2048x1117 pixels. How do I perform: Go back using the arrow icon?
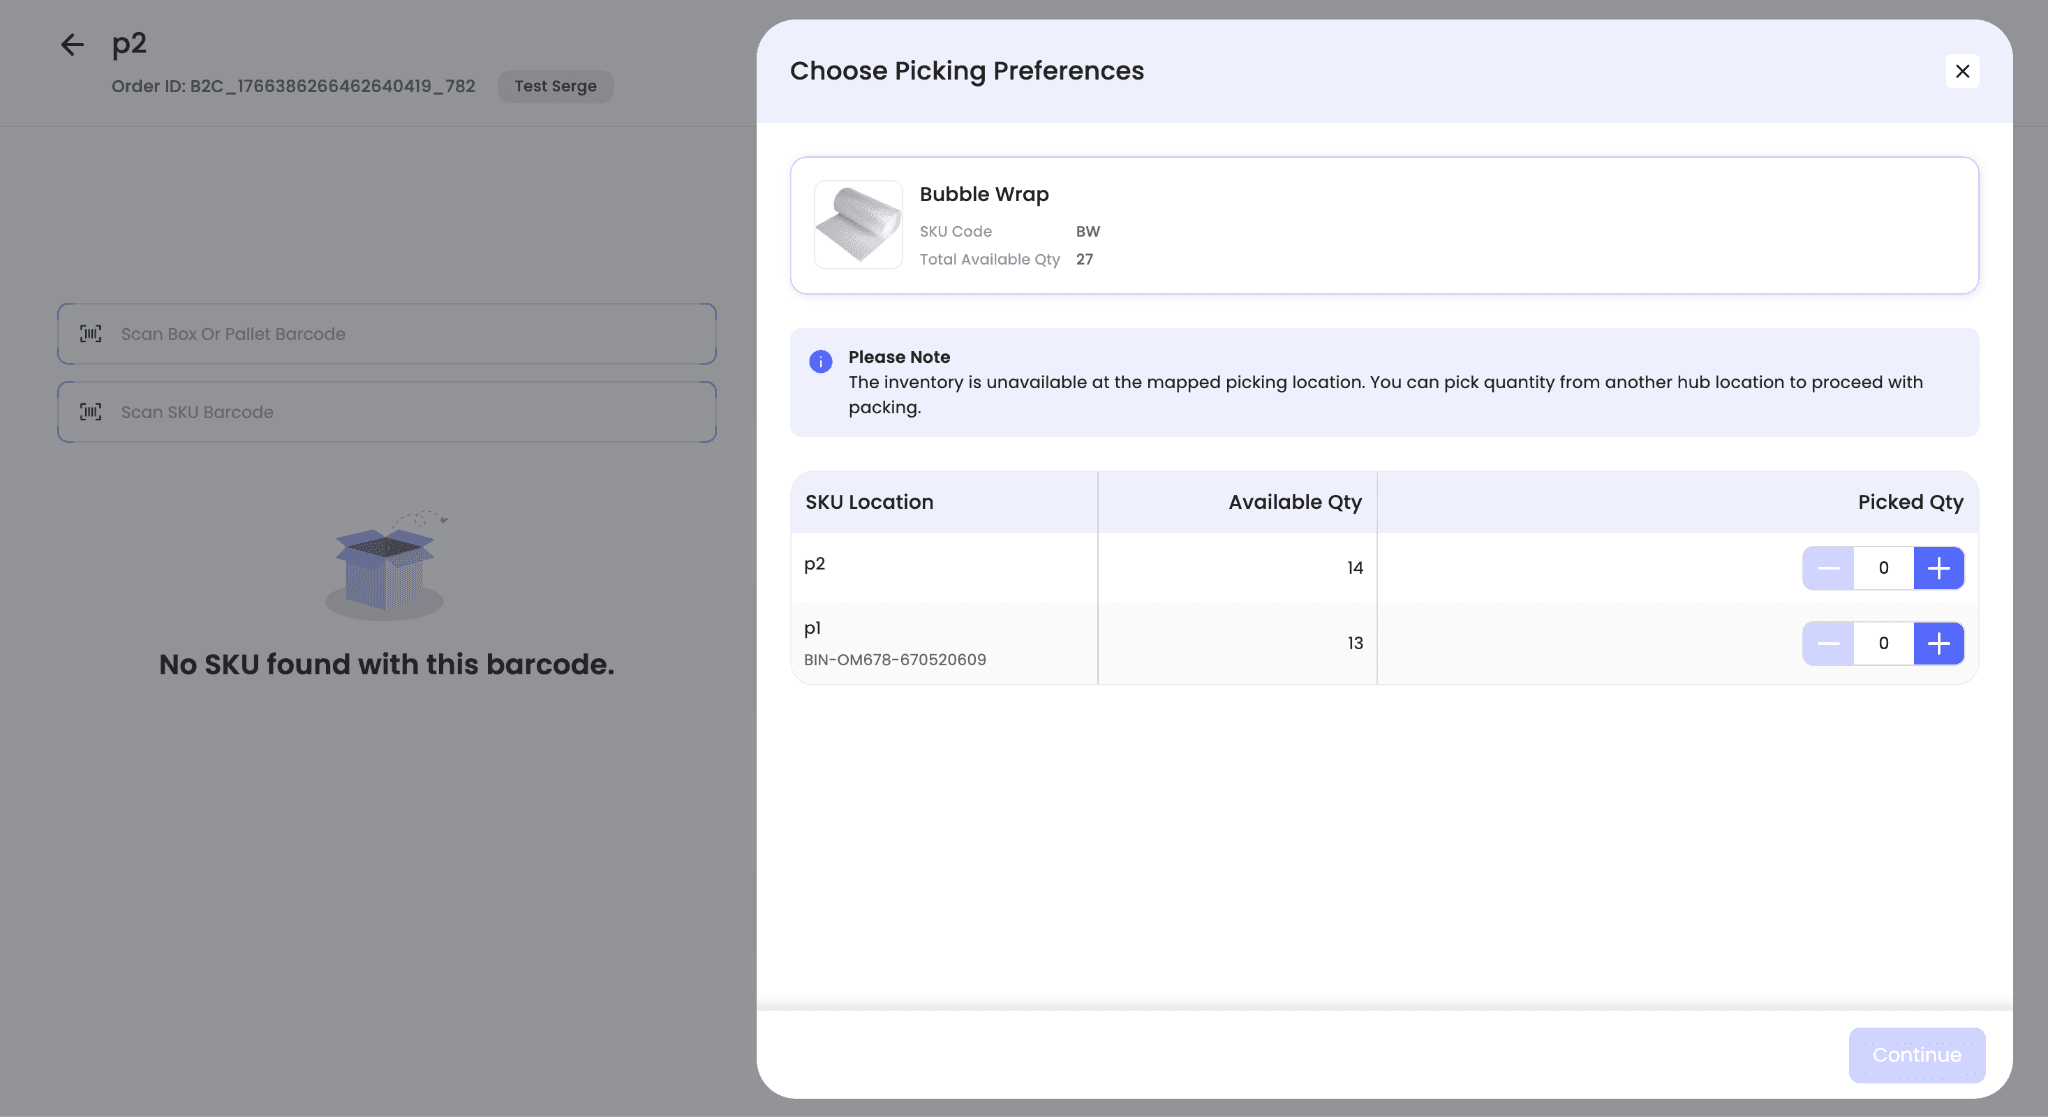72,44
